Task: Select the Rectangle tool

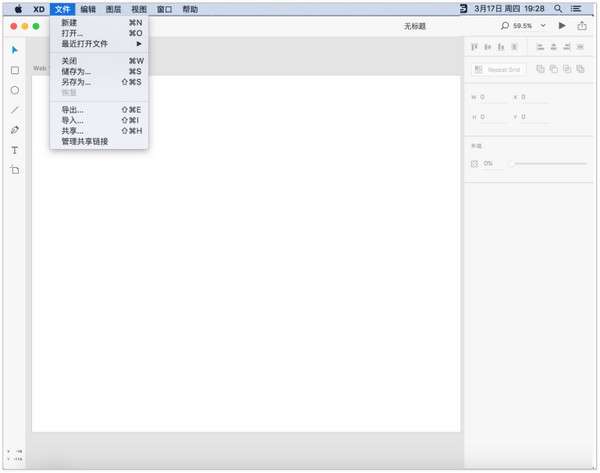Action: tap(15, 70)
